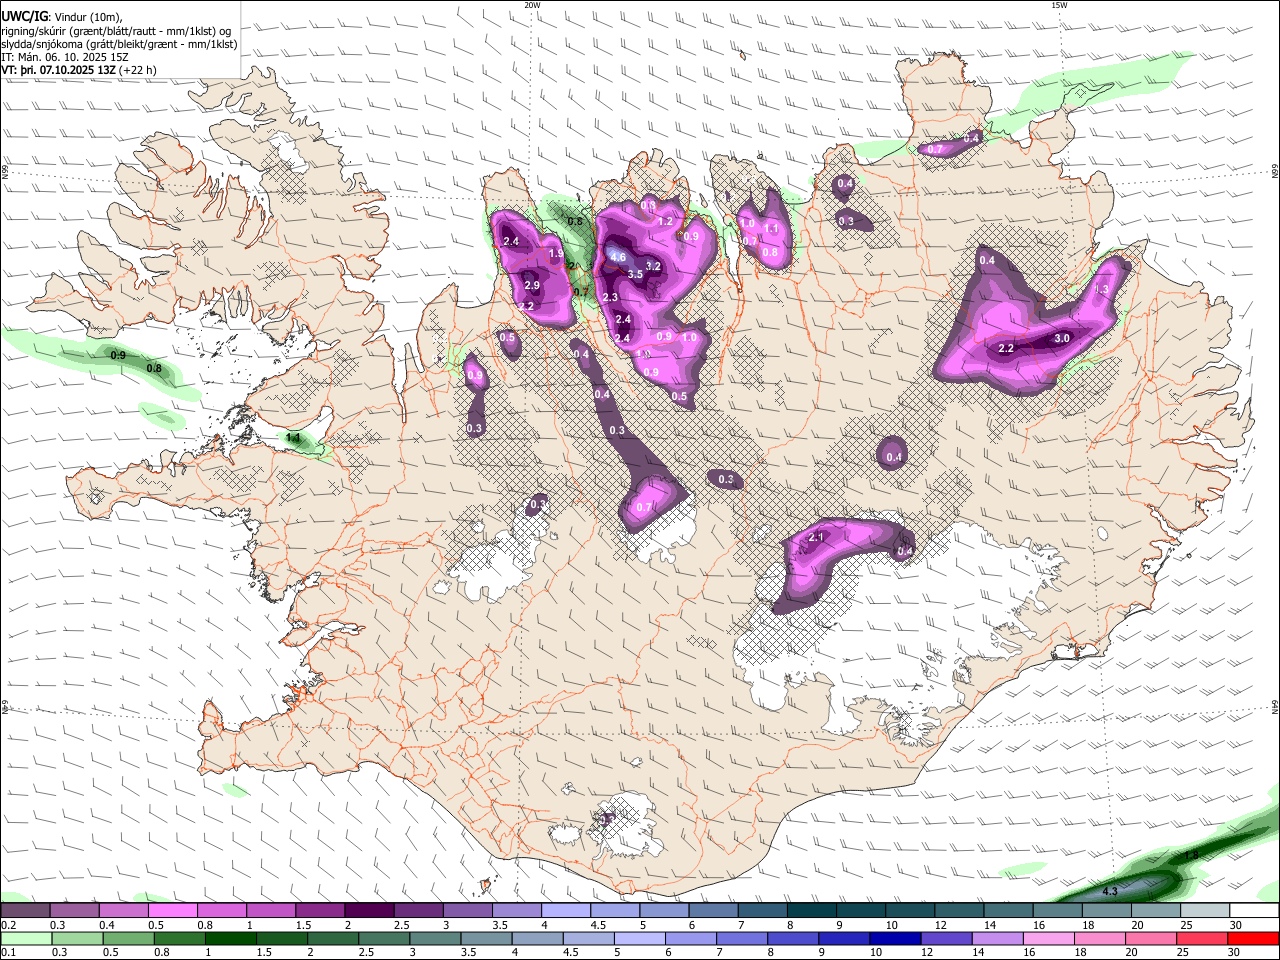Click the 0.2 label on the upper snow scale
This screenshot has width=1280, height=960.
pyautogui.click(x=7, y=926)
